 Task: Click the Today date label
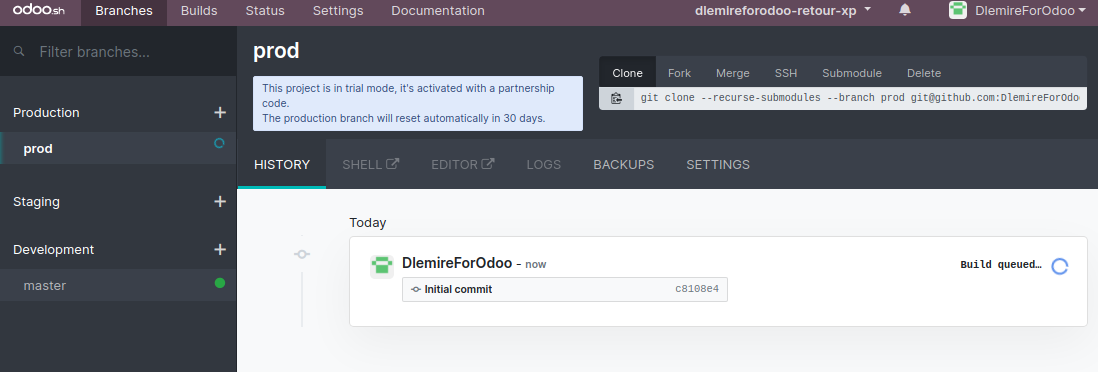368,223
